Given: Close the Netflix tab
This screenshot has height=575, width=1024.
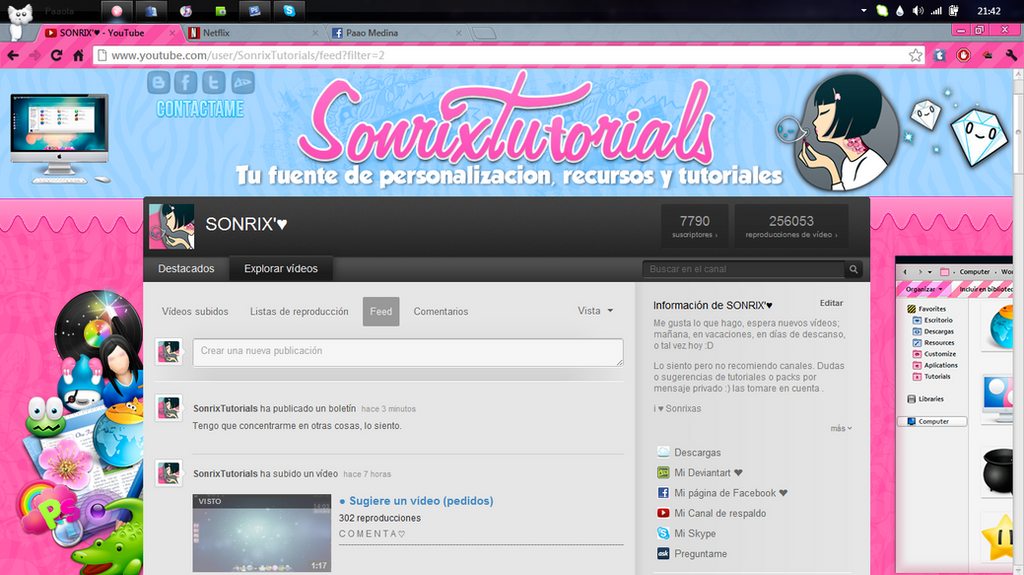Looking at the screenshot, I should click(x=315, y=33).
